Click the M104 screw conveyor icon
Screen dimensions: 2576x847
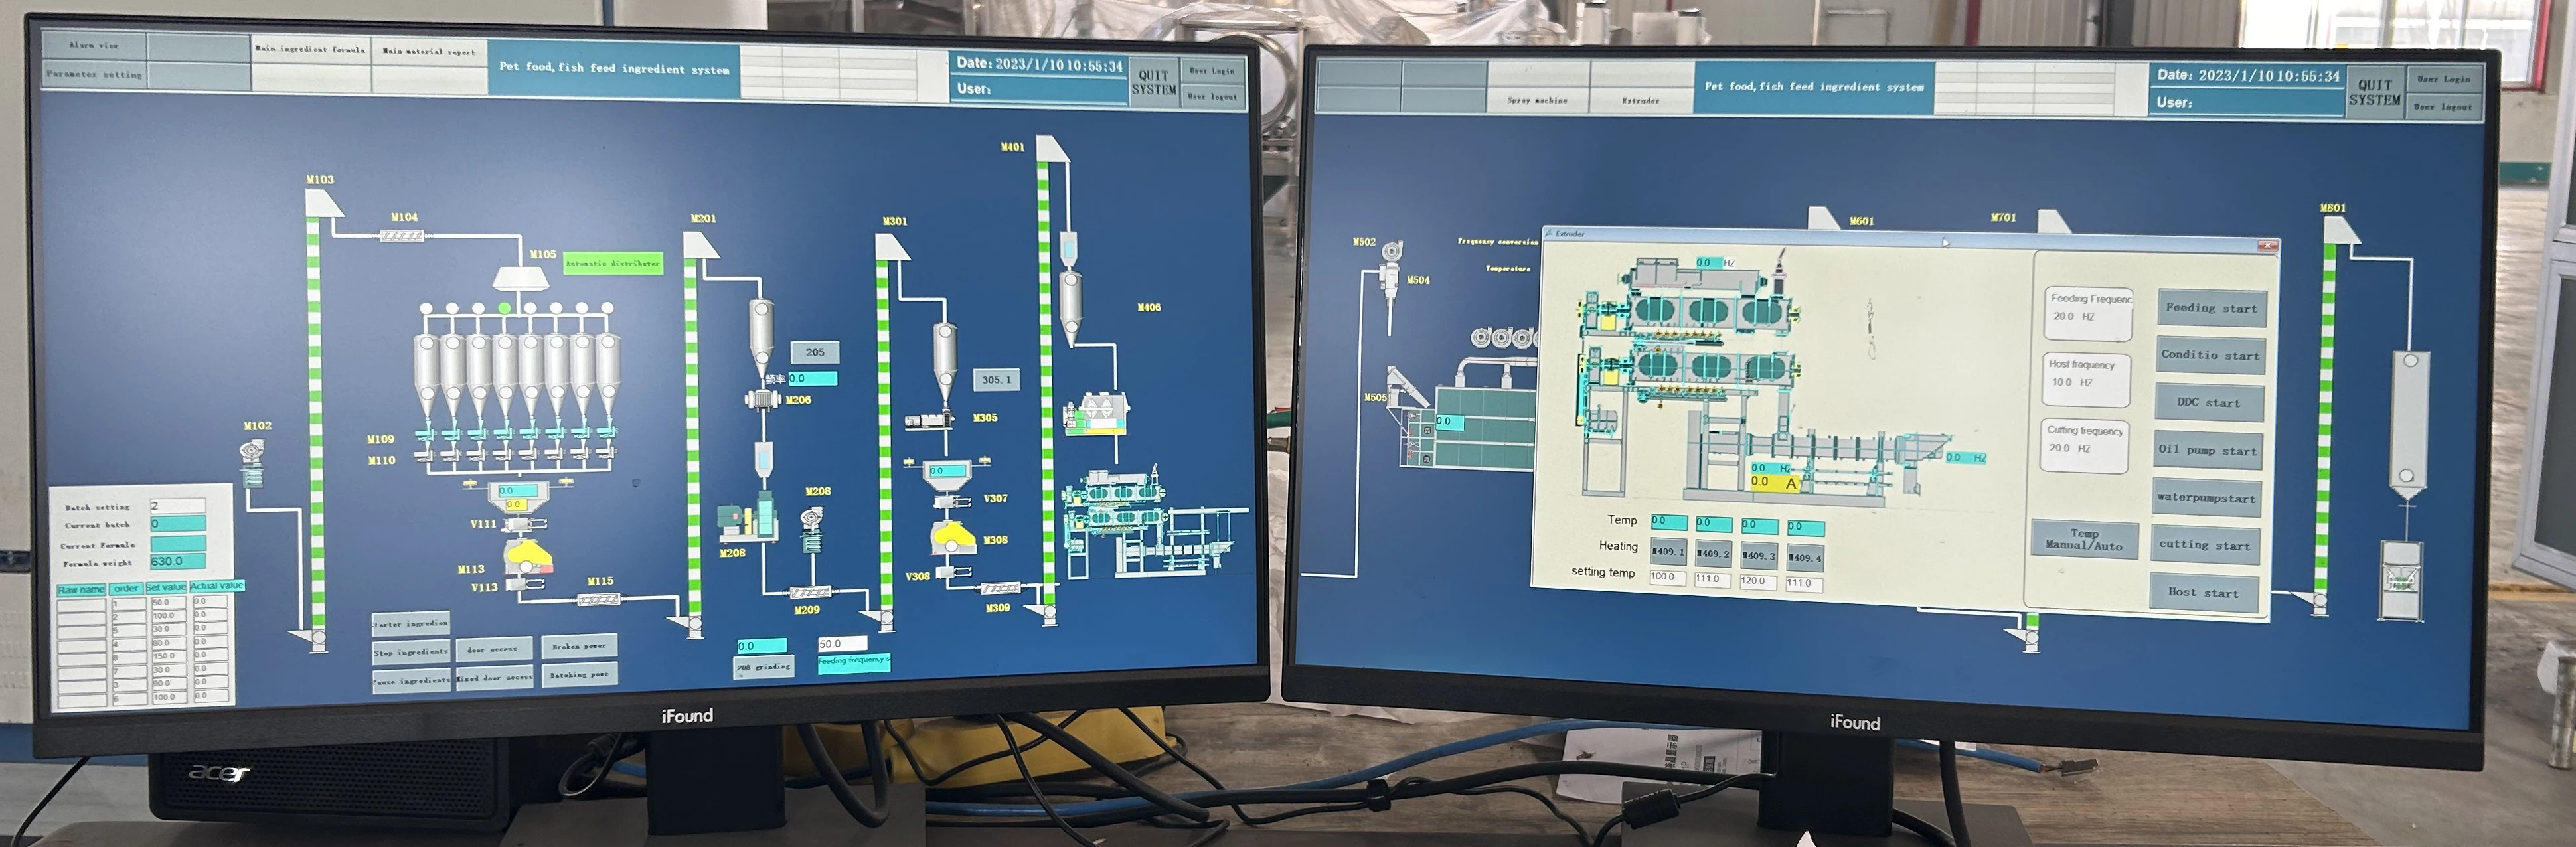pyautogui.click(x=402, y=236)
